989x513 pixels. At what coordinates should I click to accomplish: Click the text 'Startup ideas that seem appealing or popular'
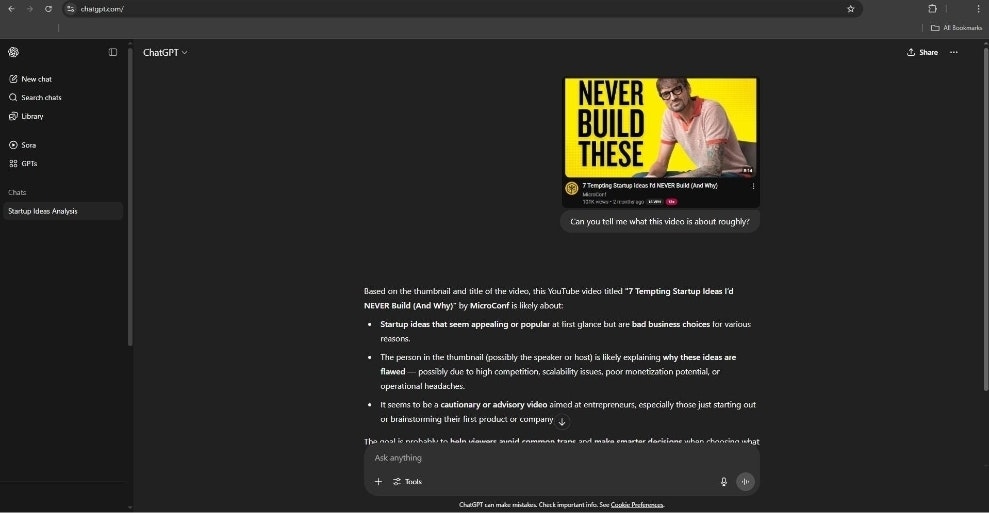(x=465, y=324)
